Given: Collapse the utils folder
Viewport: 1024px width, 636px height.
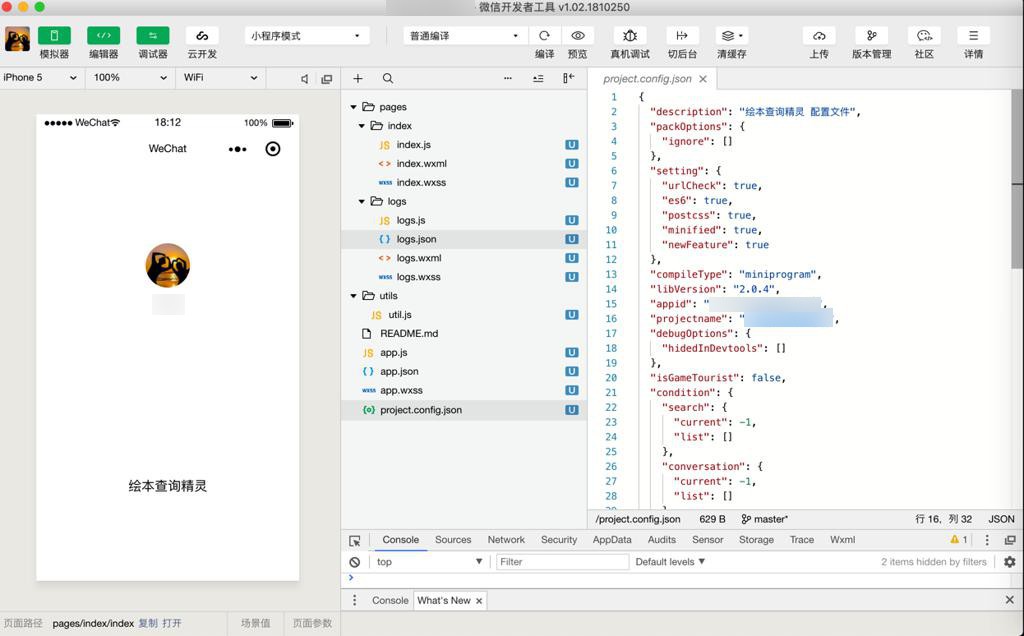Looking at the screenshot, I should 353,296.
